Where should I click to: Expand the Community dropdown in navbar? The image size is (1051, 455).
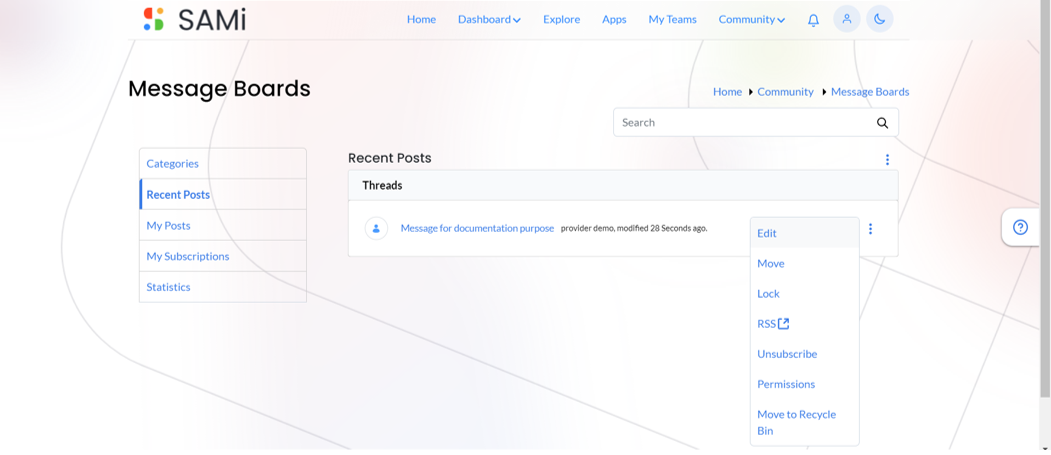[x=751, y=19]
